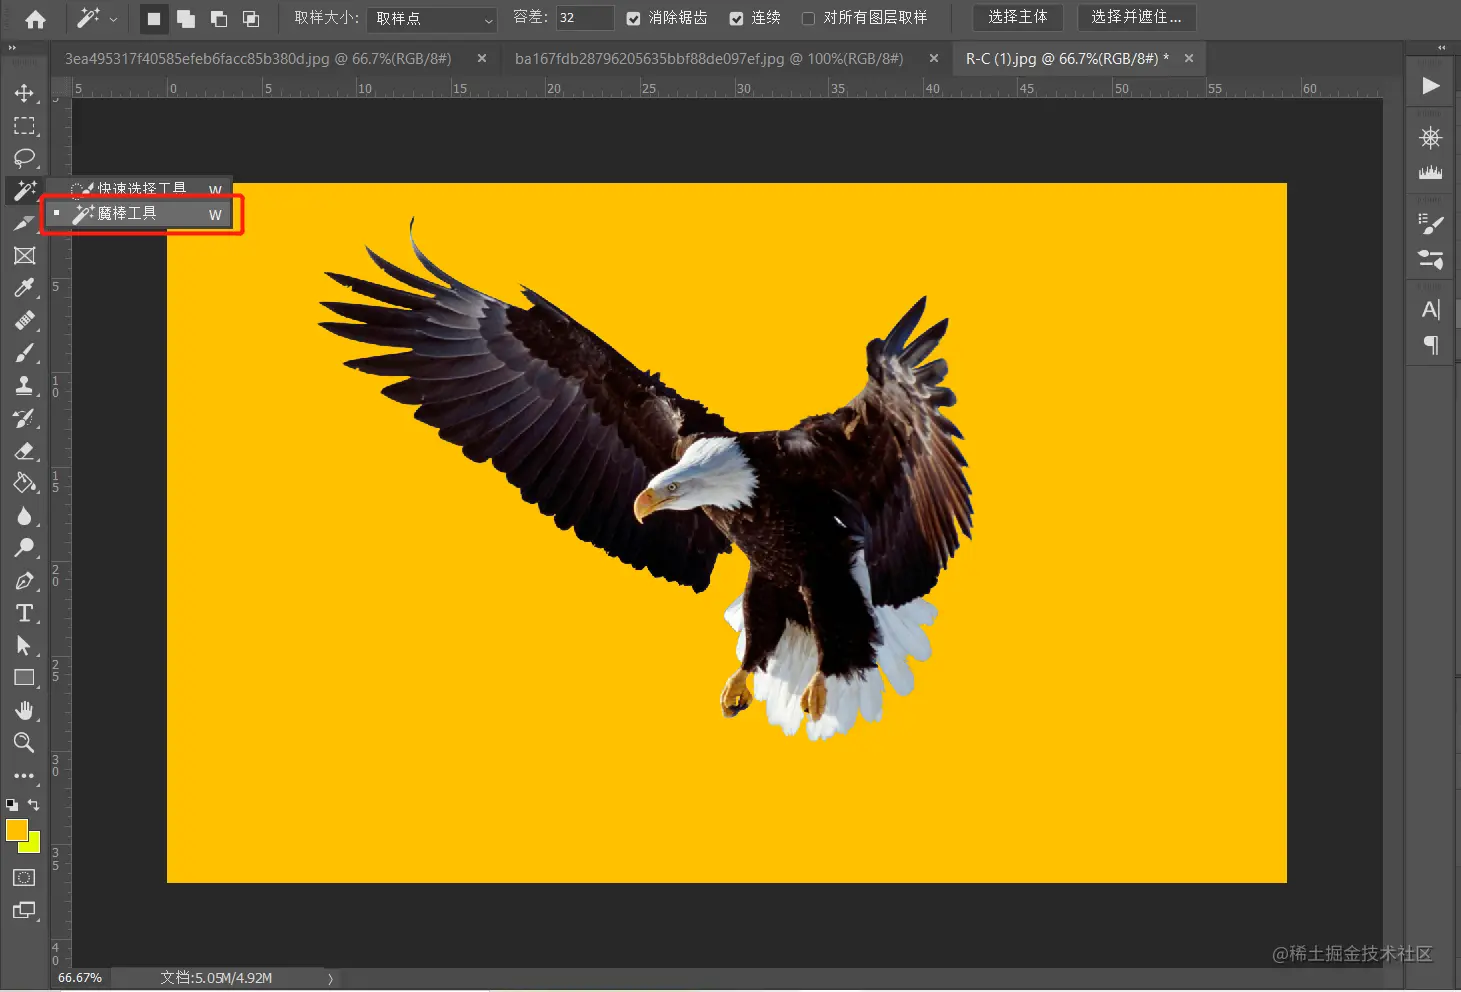The image size is (1461, 992).
Task: Toggle the 消除锯齿 anti-alias checkbox
Action: click(633, 18)
